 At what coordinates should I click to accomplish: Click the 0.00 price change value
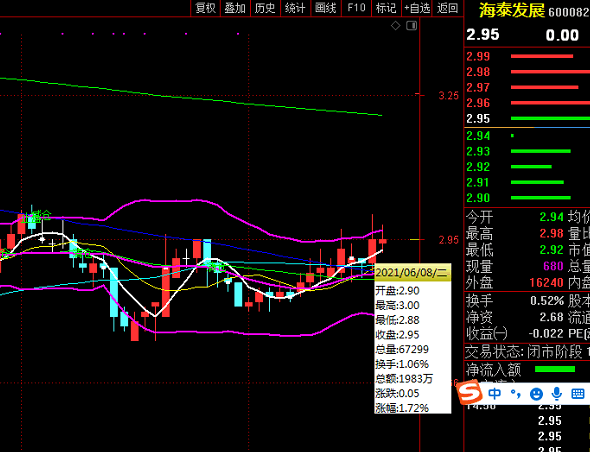click(562, 35)
